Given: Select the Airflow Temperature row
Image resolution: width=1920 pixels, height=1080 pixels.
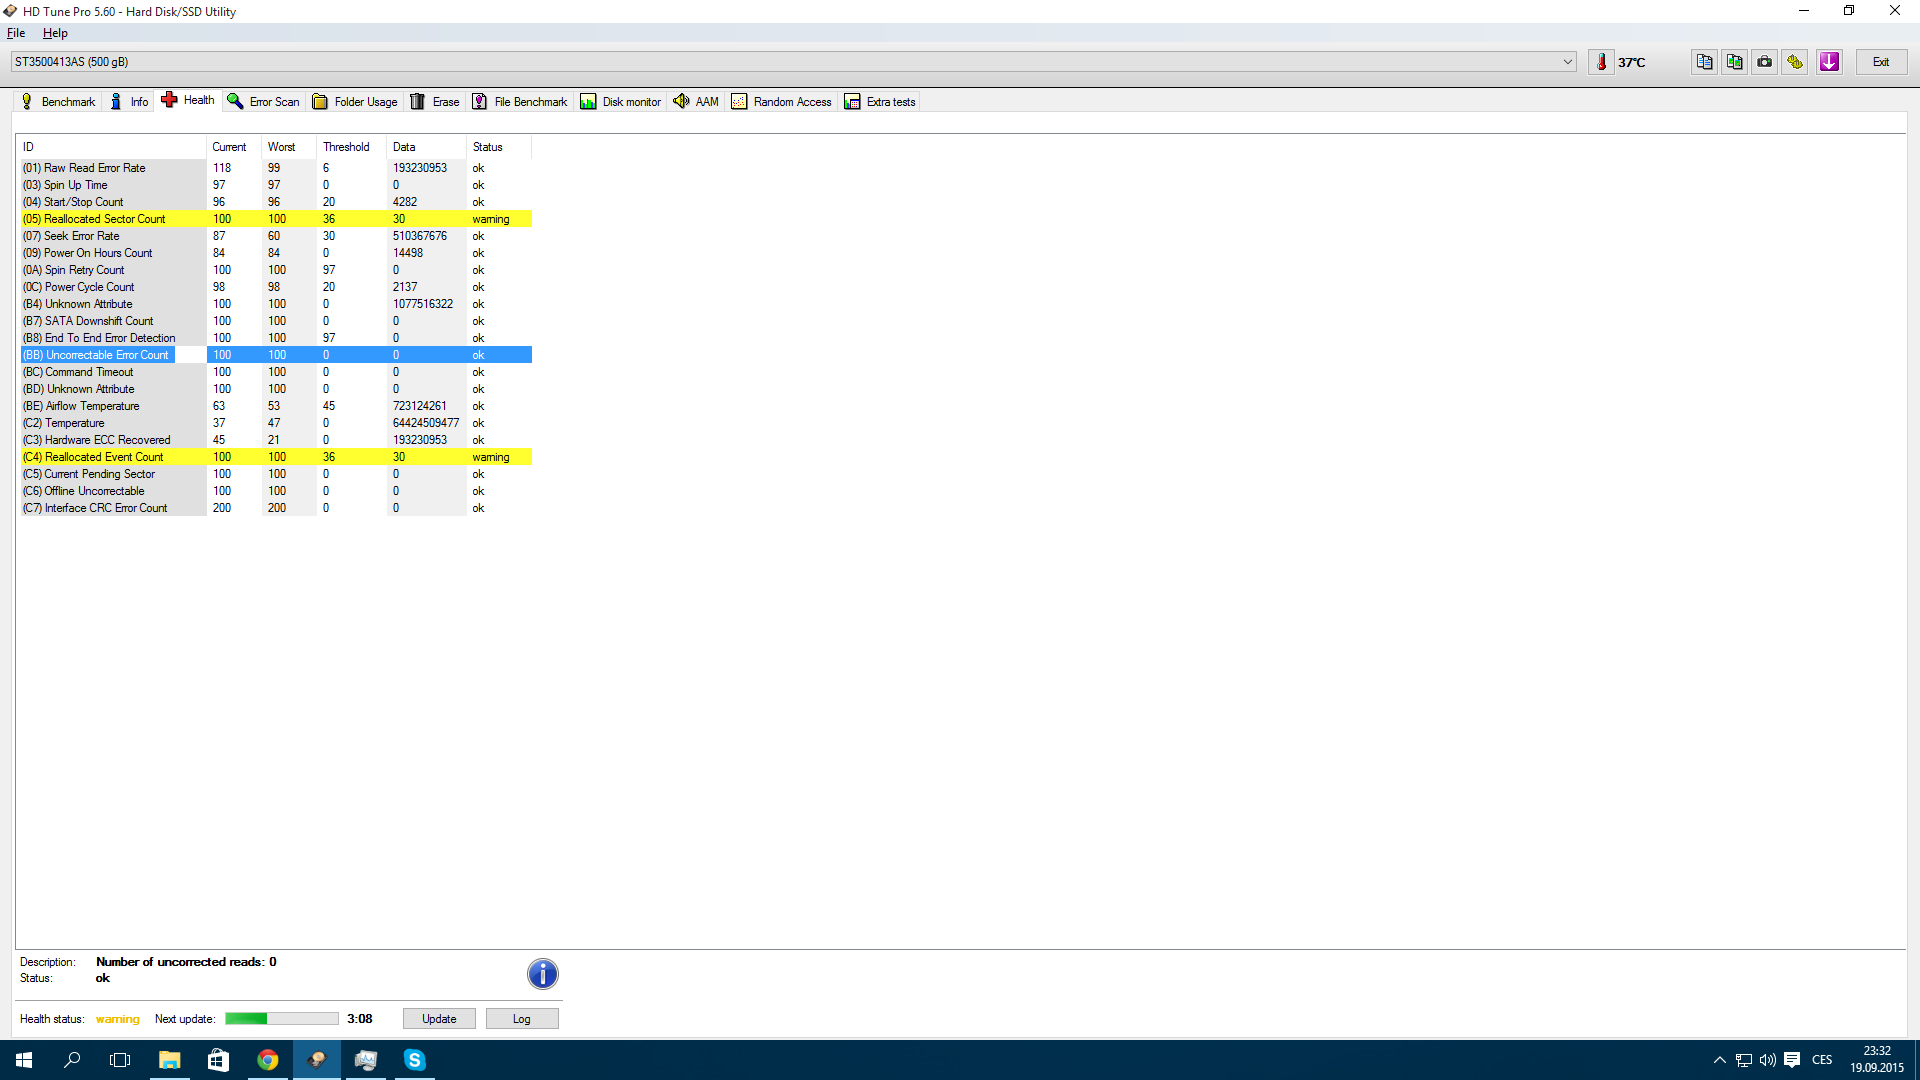Looking at the screenshot, I should coord(275,406).
